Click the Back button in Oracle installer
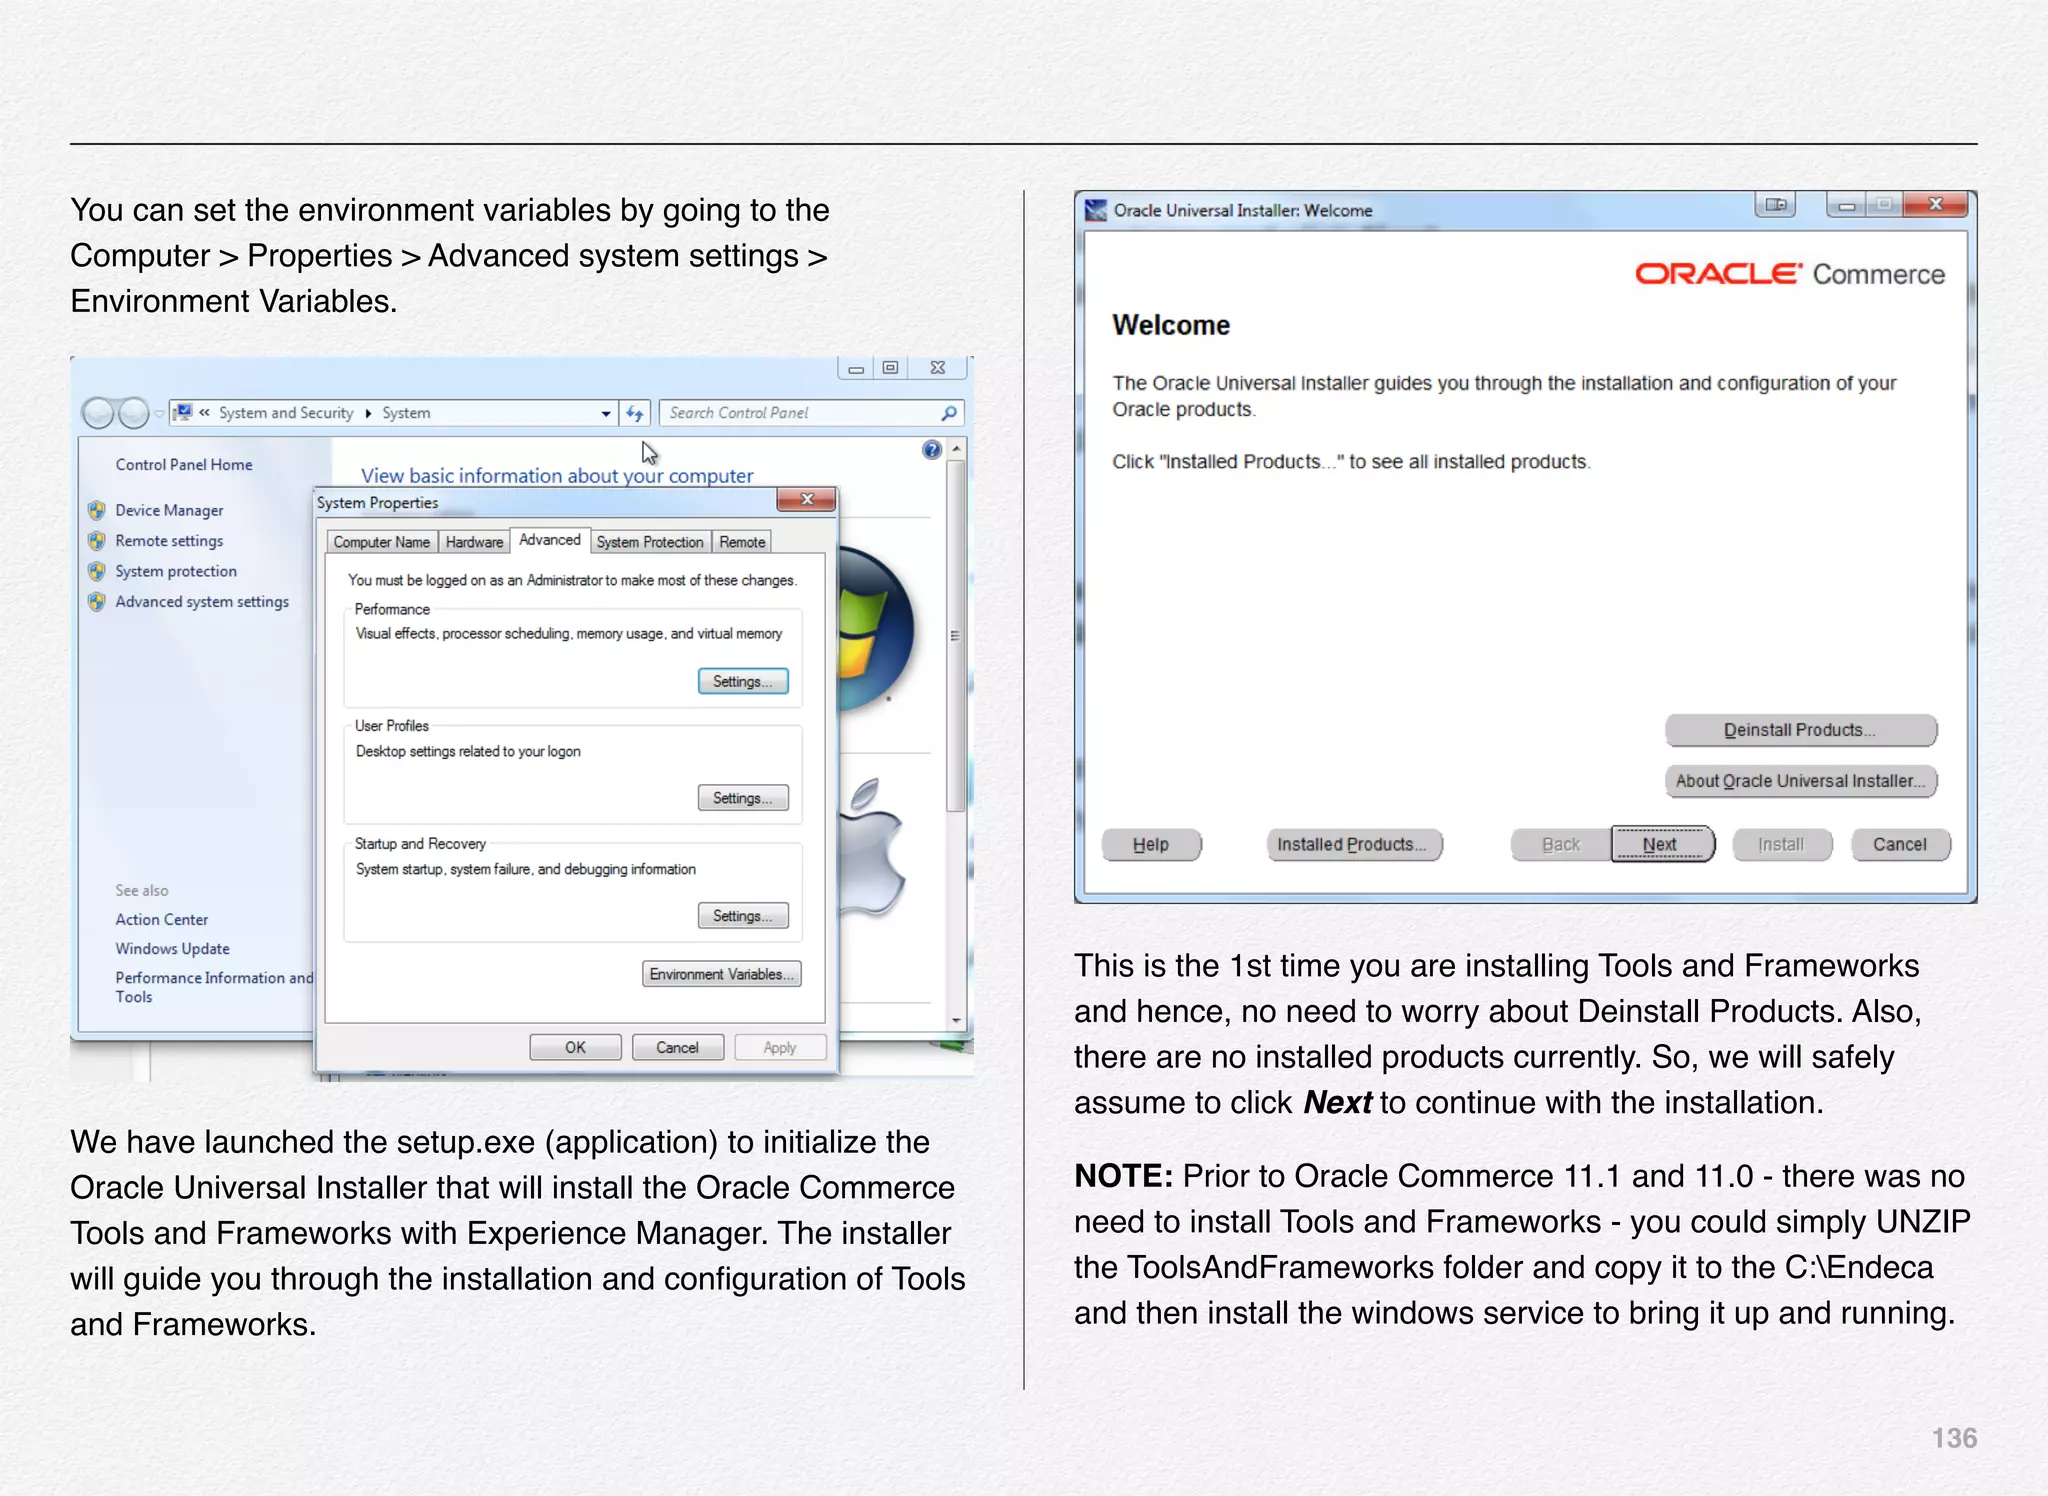This screenshot has width=2048, height=1496. point(1561,845)
